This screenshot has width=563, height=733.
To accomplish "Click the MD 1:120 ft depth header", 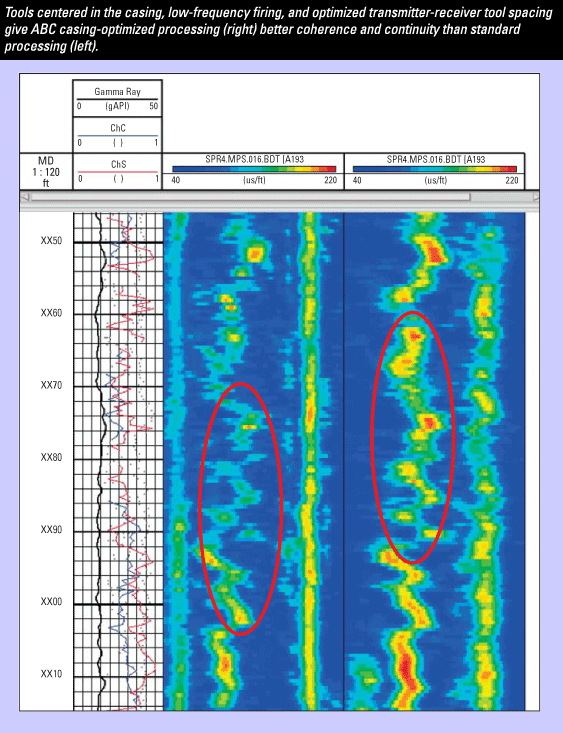I will click(46, 172).
